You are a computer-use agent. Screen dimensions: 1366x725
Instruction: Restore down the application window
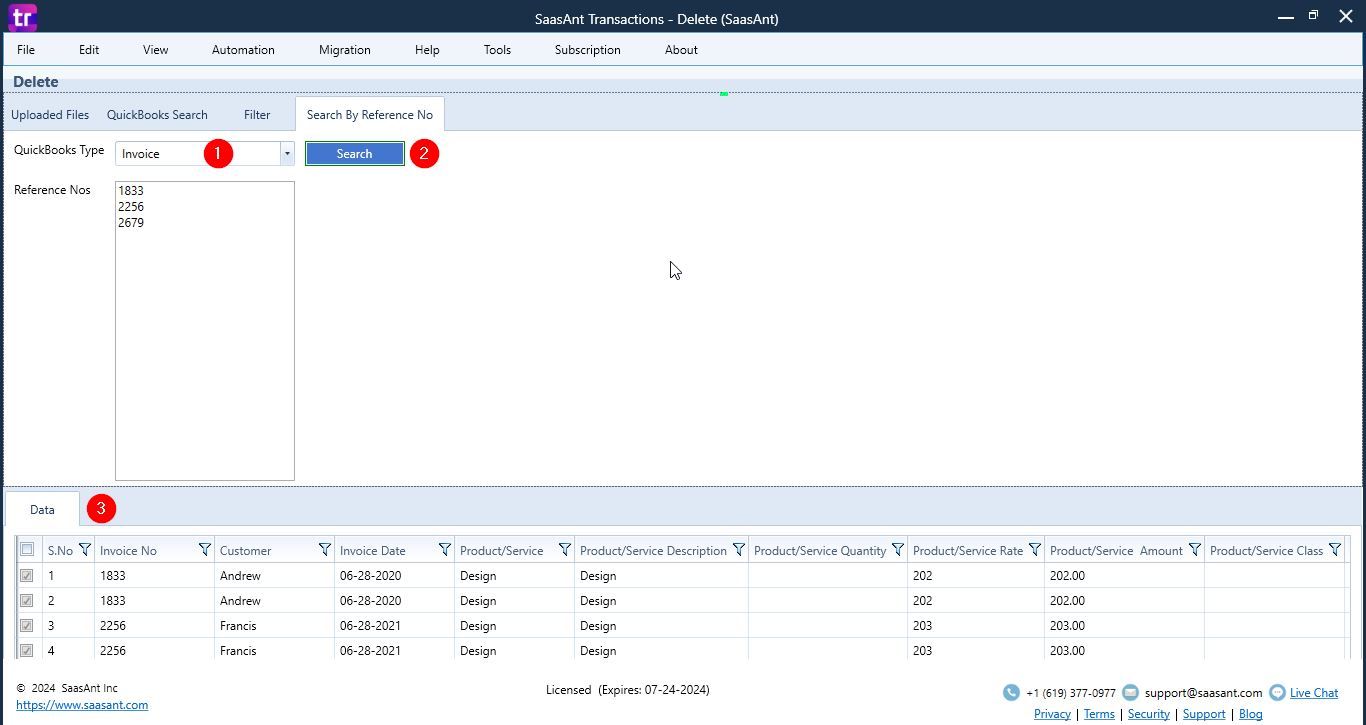tap(1314, 16)
